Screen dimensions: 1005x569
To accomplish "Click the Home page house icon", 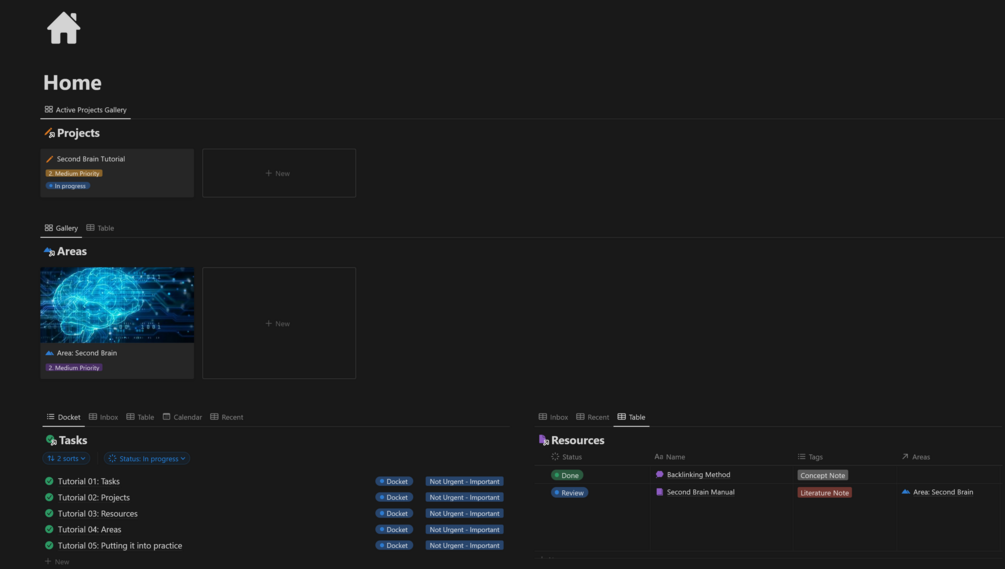I will [x=63, y=28].
